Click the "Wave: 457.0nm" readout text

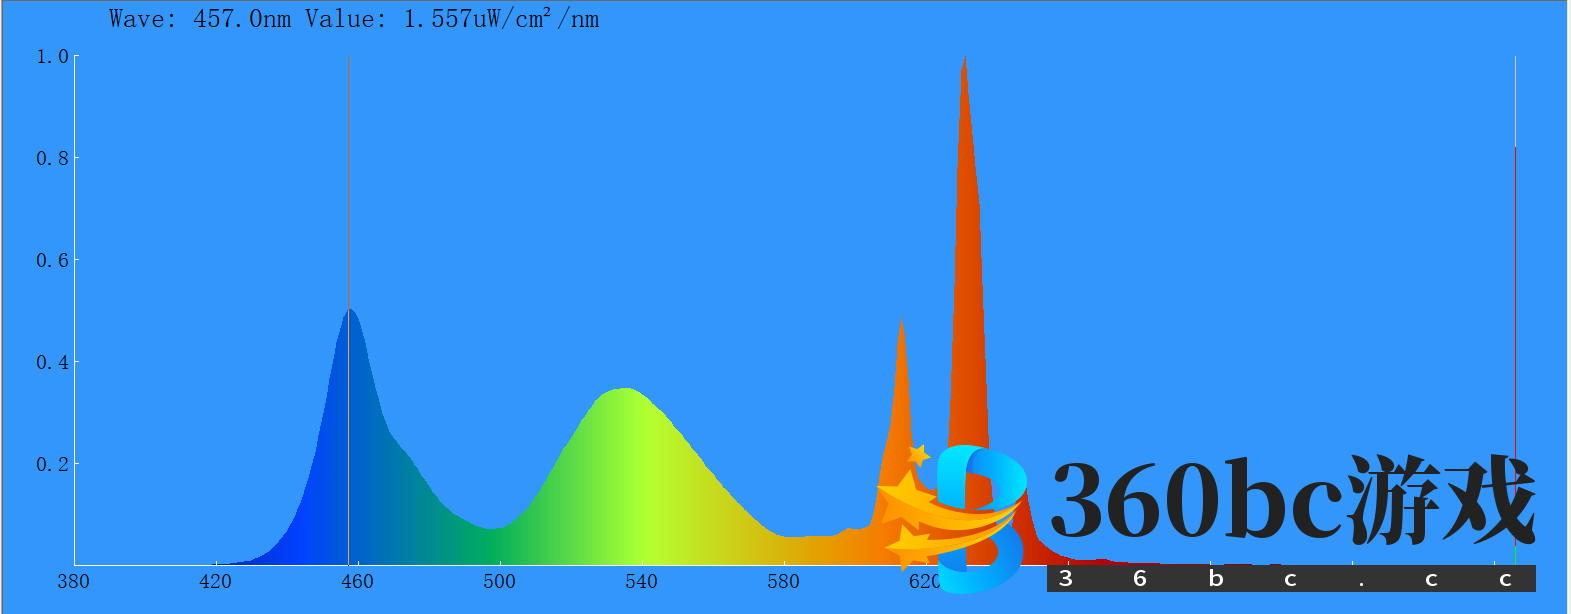click(x=200, y=20)
